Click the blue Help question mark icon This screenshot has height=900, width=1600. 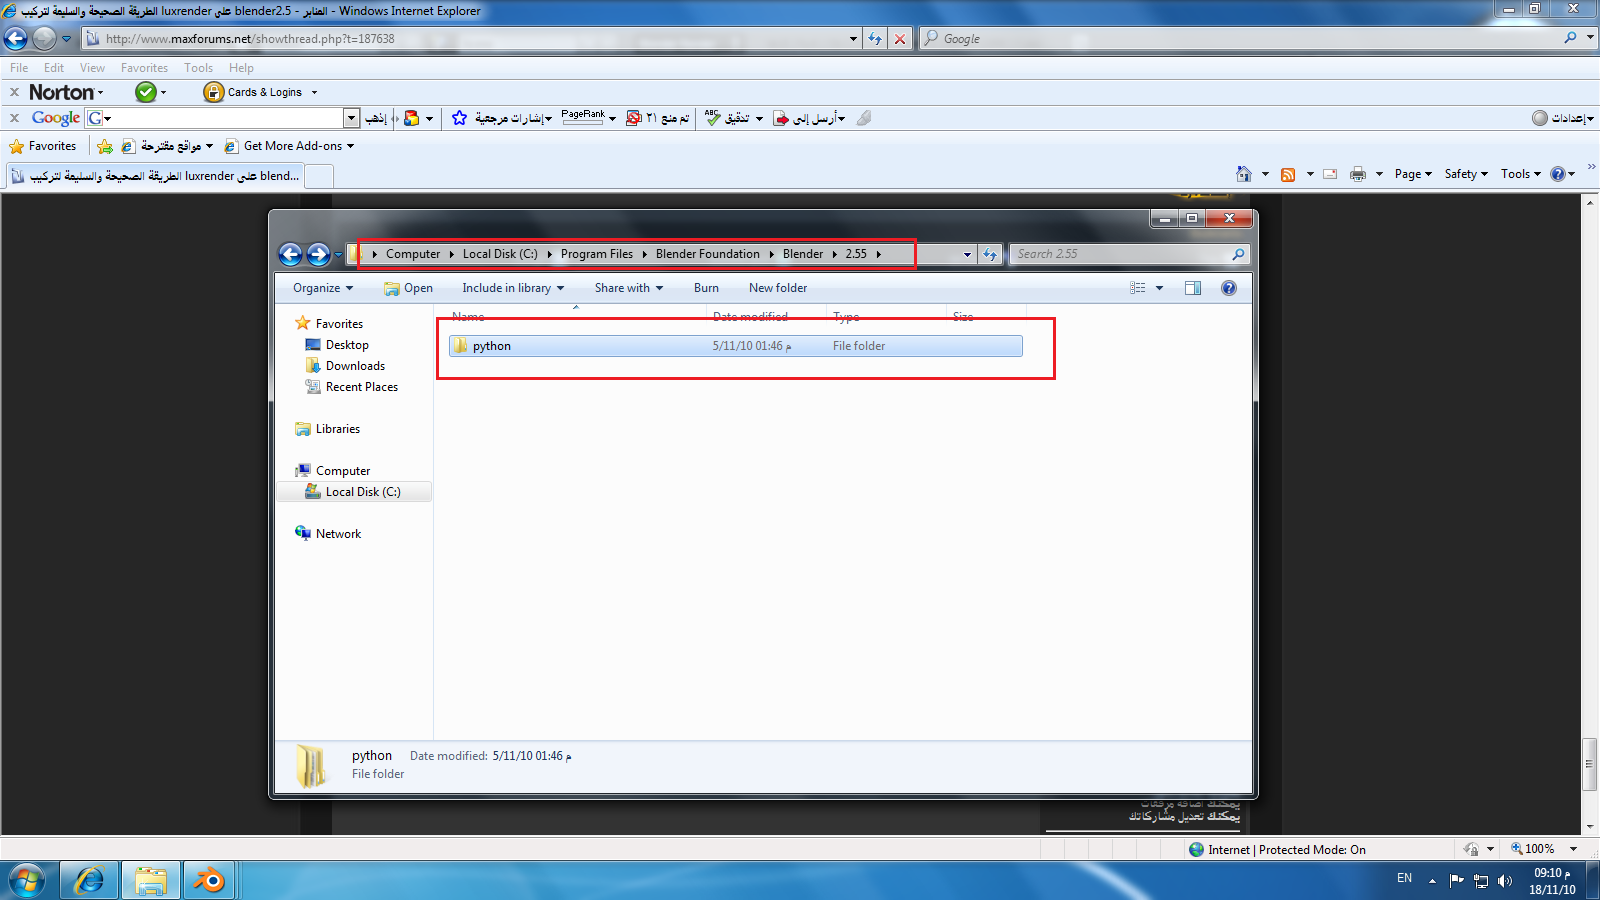point(1557,174)
